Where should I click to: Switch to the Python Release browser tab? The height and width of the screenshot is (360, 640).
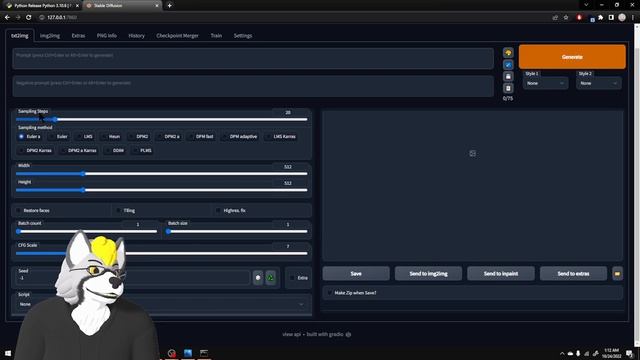[42, 6]
